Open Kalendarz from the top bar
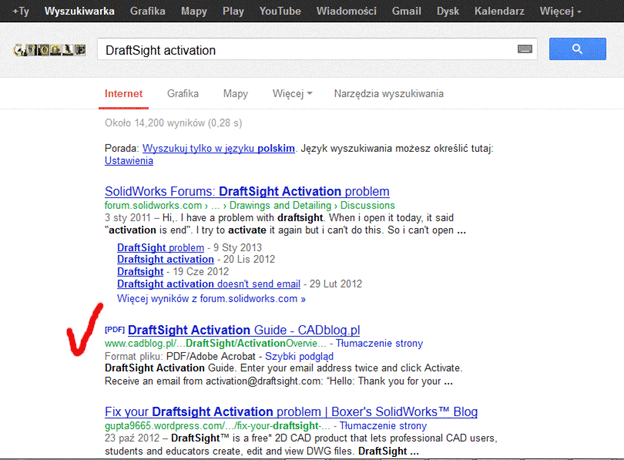Viewport: 624px width, 460px height. point(499,11)
